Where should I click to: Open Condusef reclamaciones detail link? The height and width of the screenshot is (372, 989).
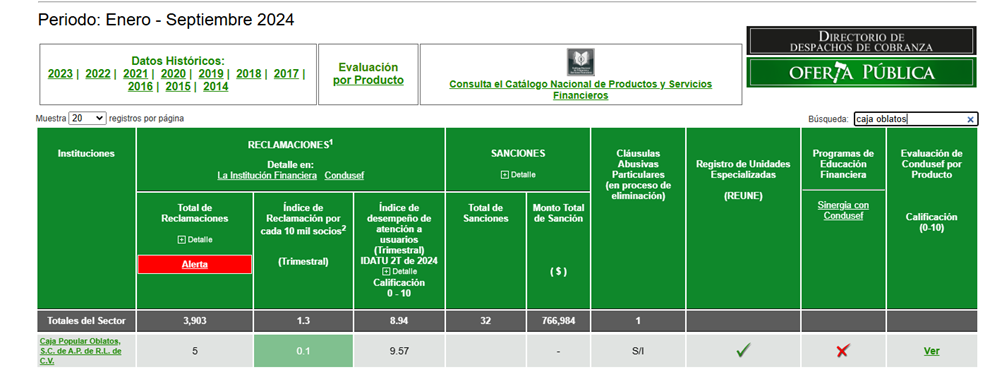(344, 176)
